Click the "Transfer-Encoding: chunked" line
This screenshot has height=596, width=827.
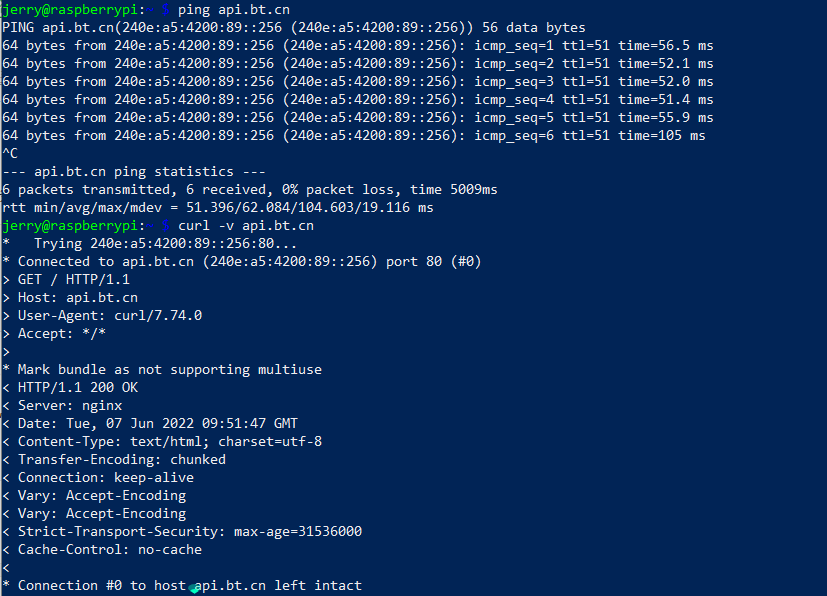click(x=122, y=459)
